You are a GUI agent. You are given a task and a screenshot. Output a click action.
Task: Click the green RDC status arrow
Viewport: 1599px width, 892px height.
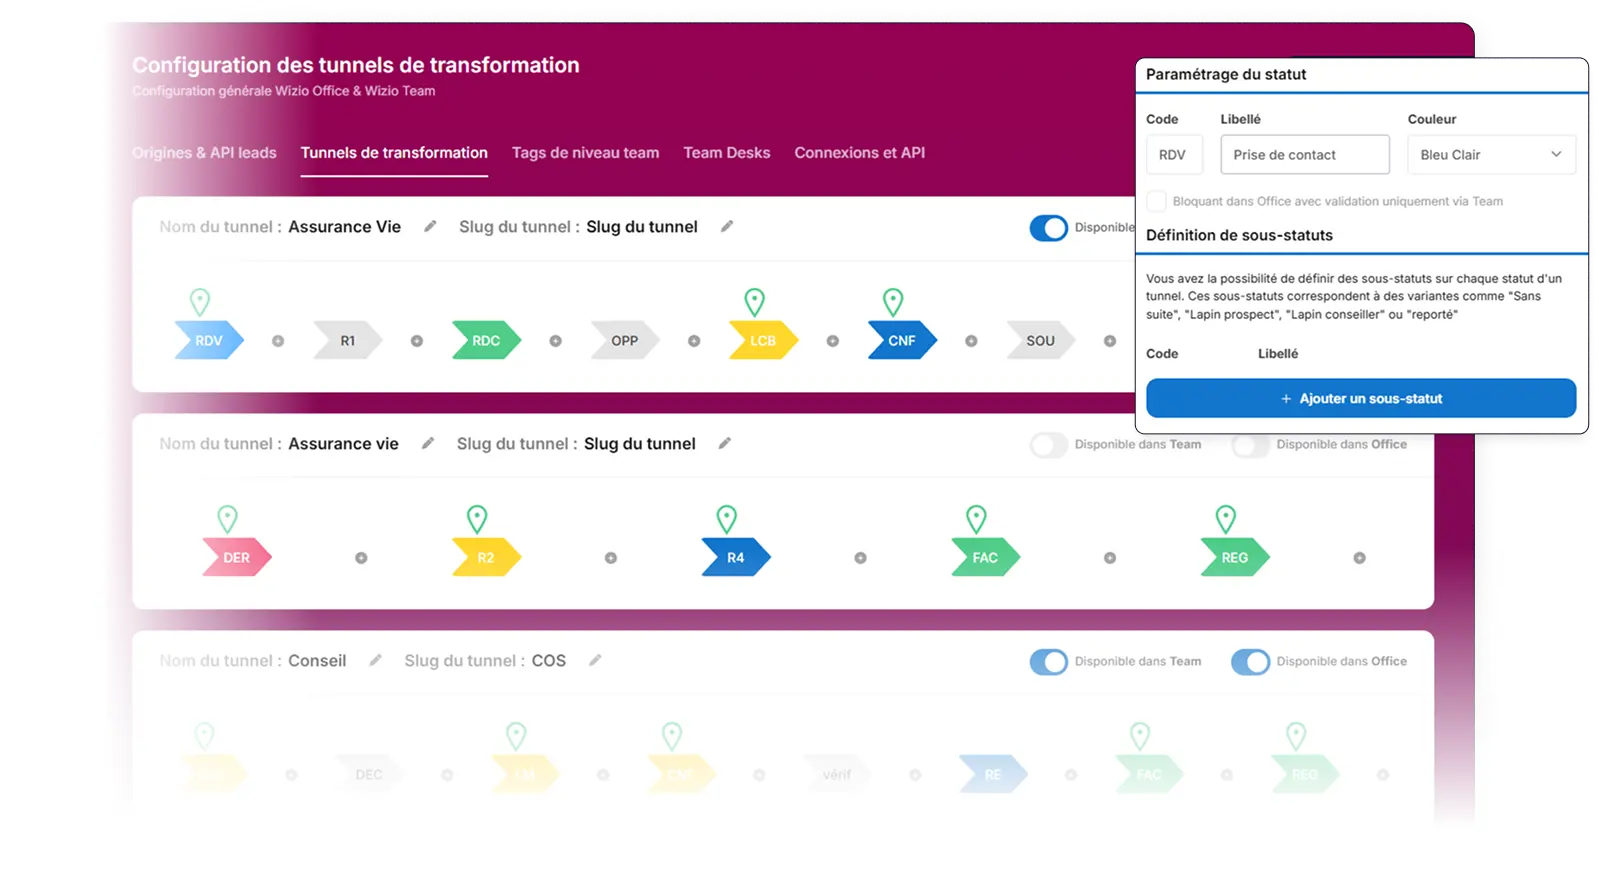coord(486,341)
